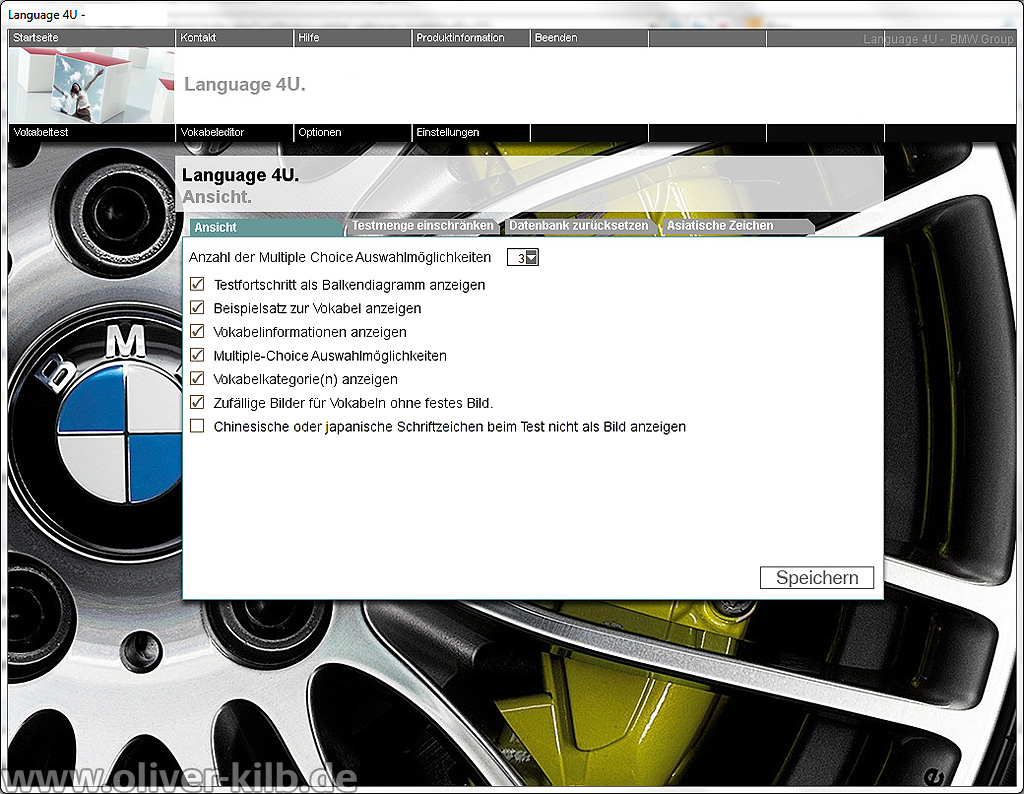The width and height of the screenshot is (1024, 794).
Task: Open Produktinformation in the top menu
Action: [471, 38]
